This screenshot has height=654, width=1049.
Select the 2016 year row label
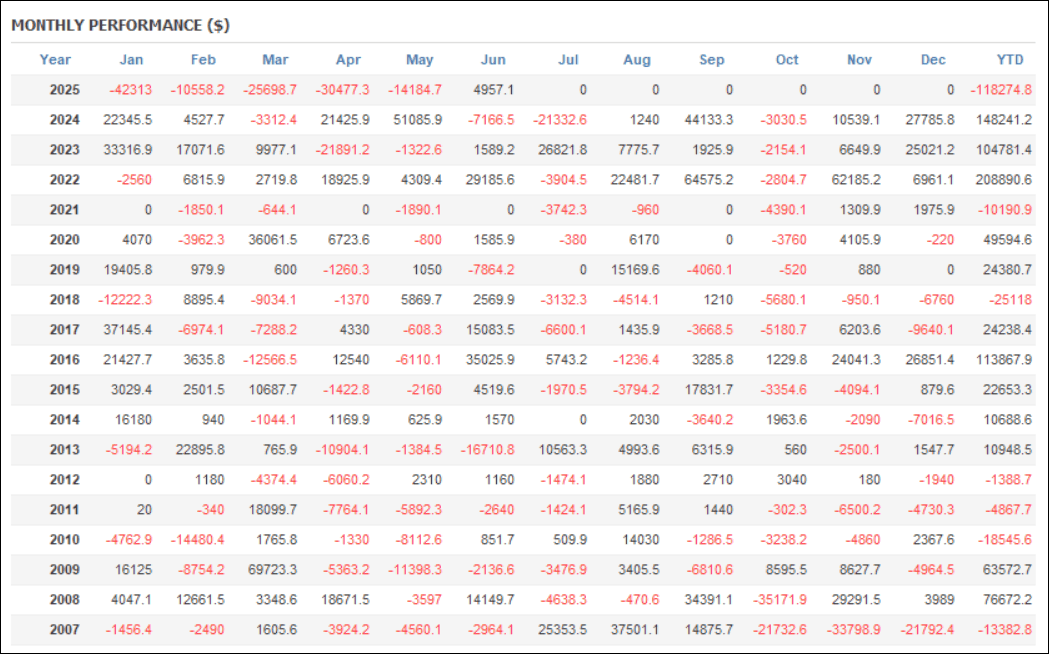pos(64,360)
